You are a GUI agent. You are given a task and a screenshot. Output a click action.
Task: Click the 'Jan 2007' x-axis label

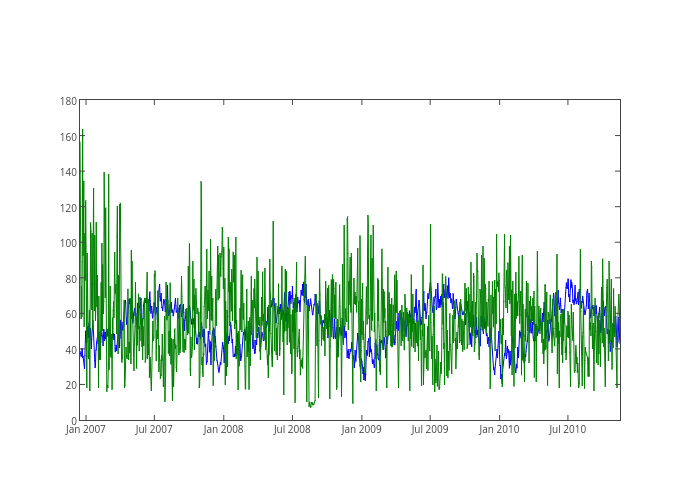[86, 429]
